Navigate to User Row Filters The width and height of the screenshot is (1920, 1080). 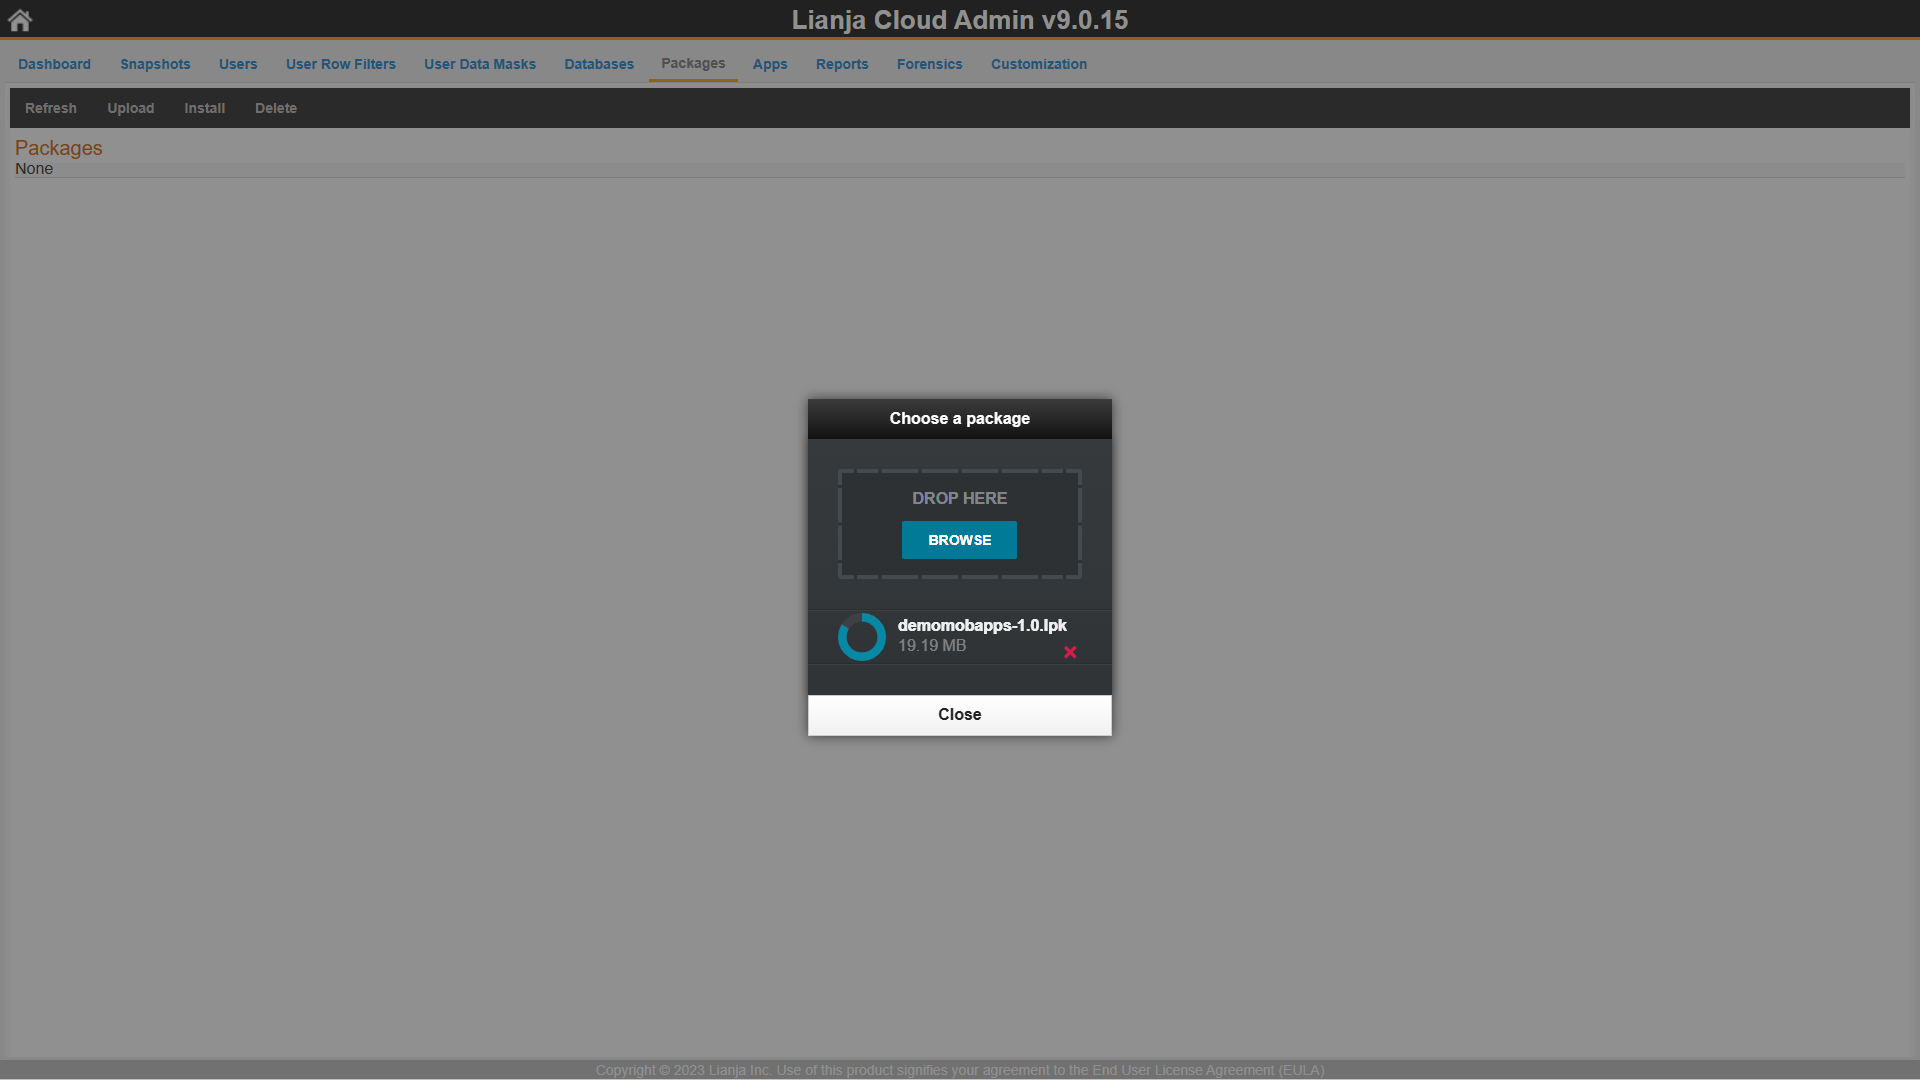tap(340, 63)
